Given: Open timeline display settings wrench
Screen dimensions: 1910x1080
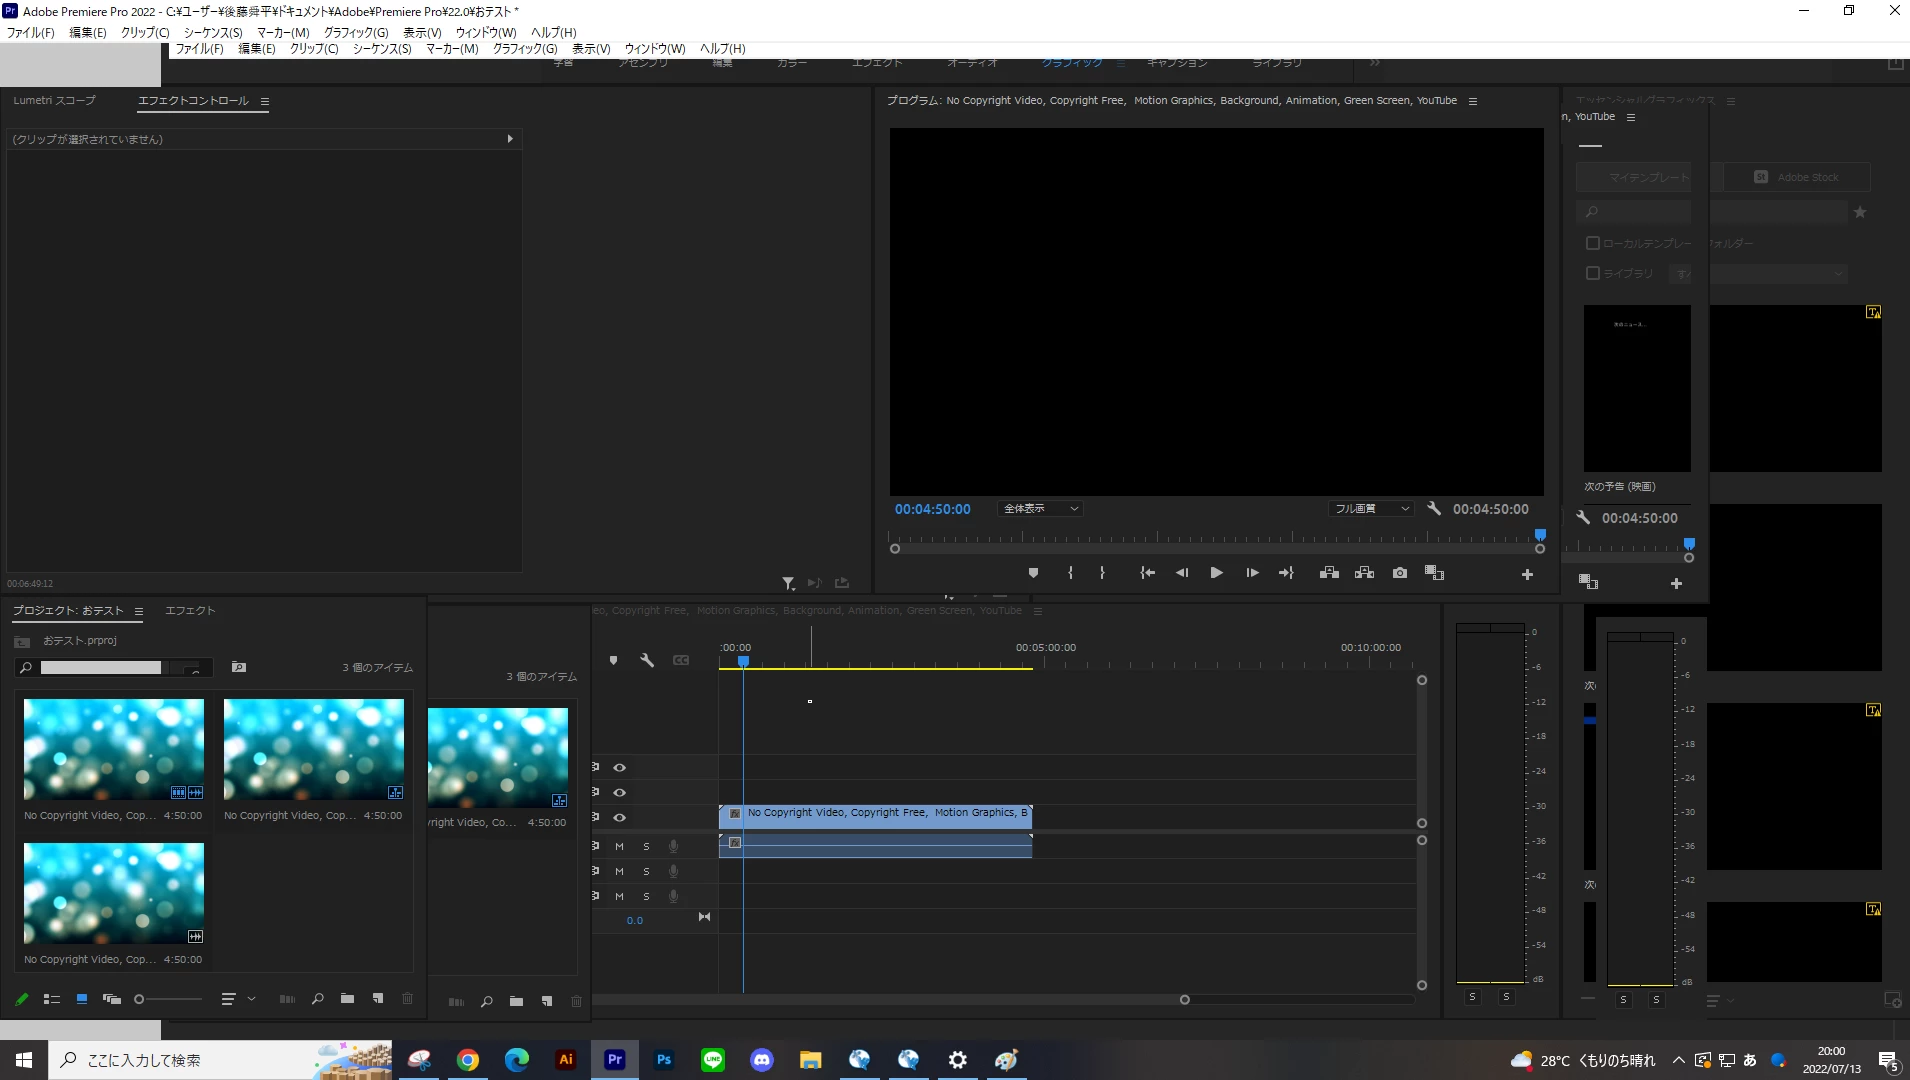Looking at the screenshot, I should (647, 660).
